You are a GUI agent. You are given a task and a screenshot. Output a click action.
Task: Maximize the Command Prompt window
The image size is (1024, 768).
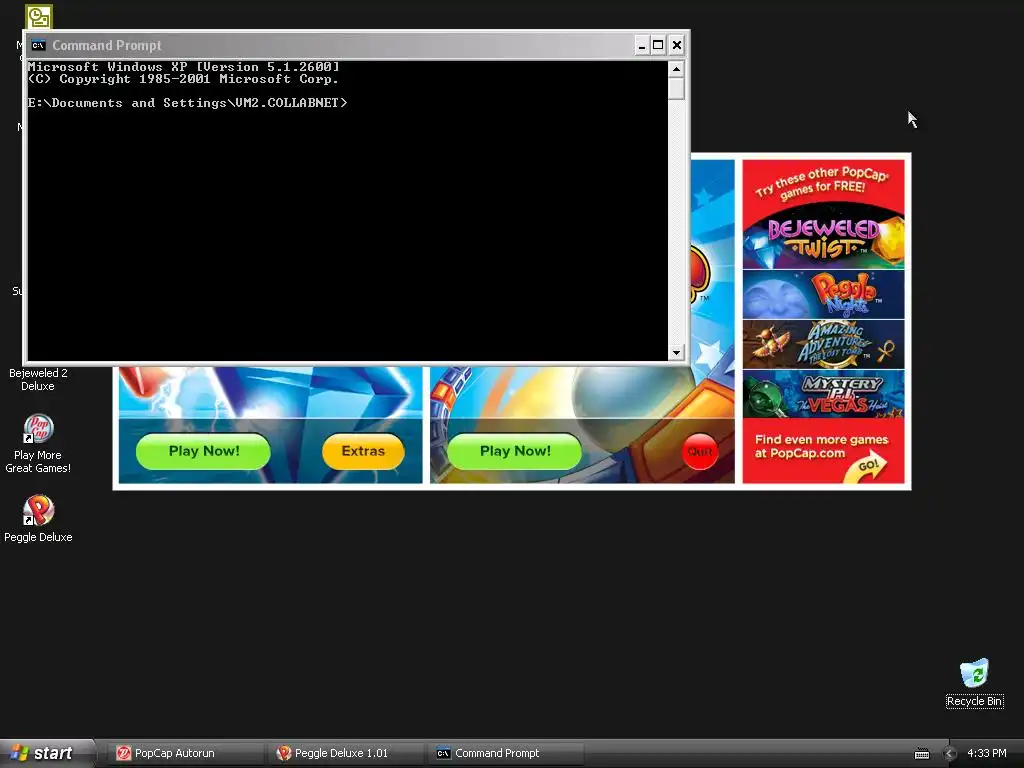click(x=658, y=45)
